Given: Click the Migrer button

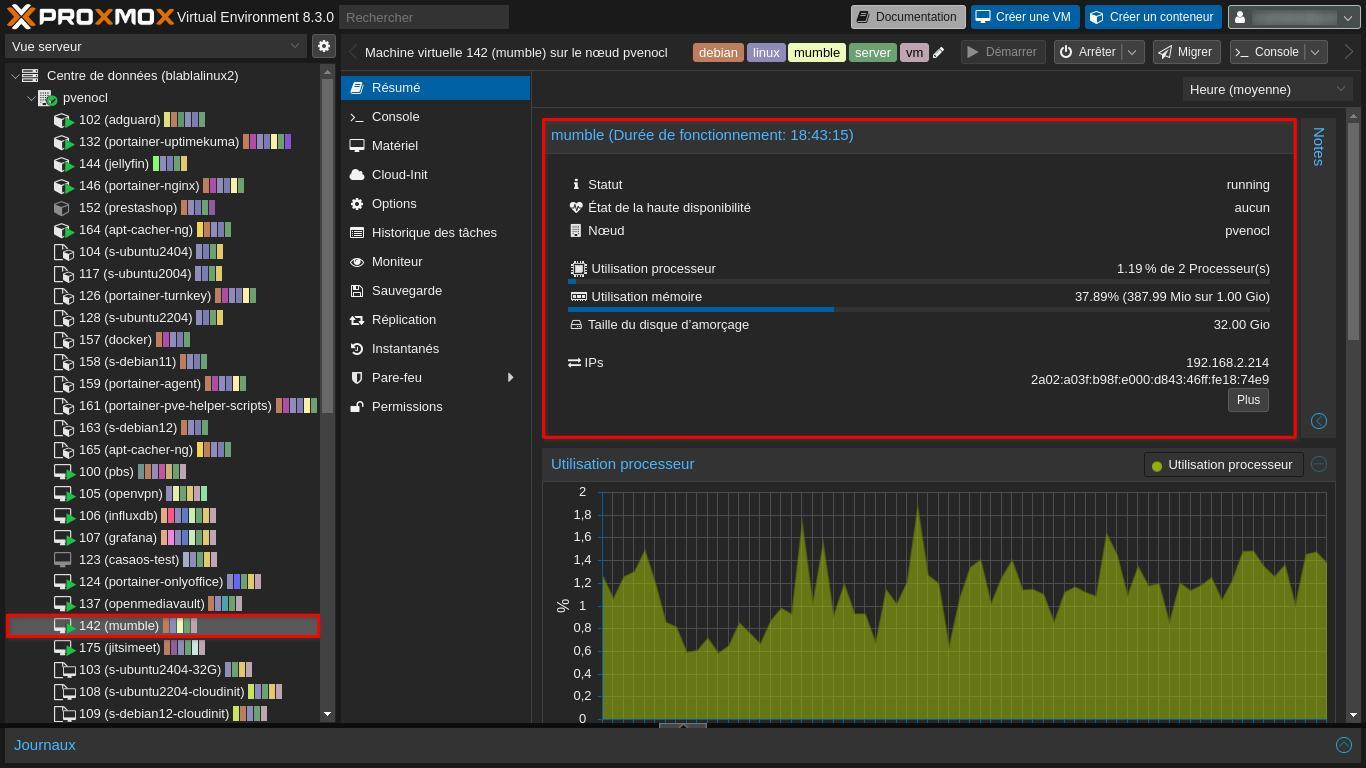Looking at the screenshot, I should pos(1185,52).
